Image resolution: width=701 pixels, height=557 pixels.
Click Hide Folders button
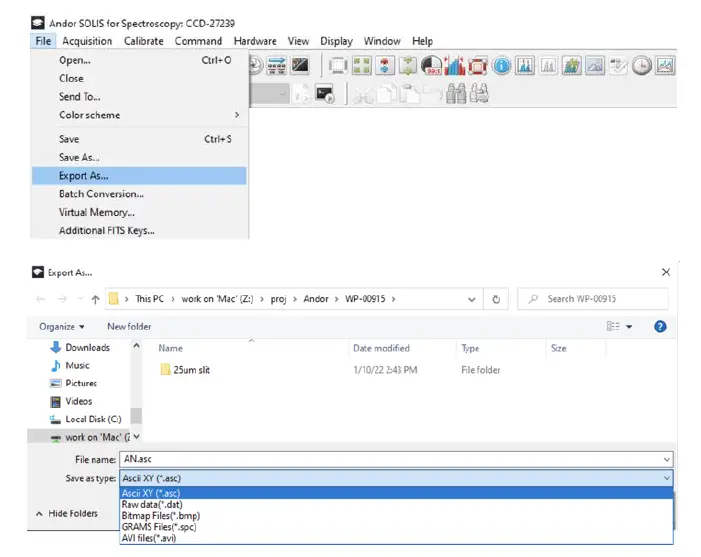click(x=67, y=514)
